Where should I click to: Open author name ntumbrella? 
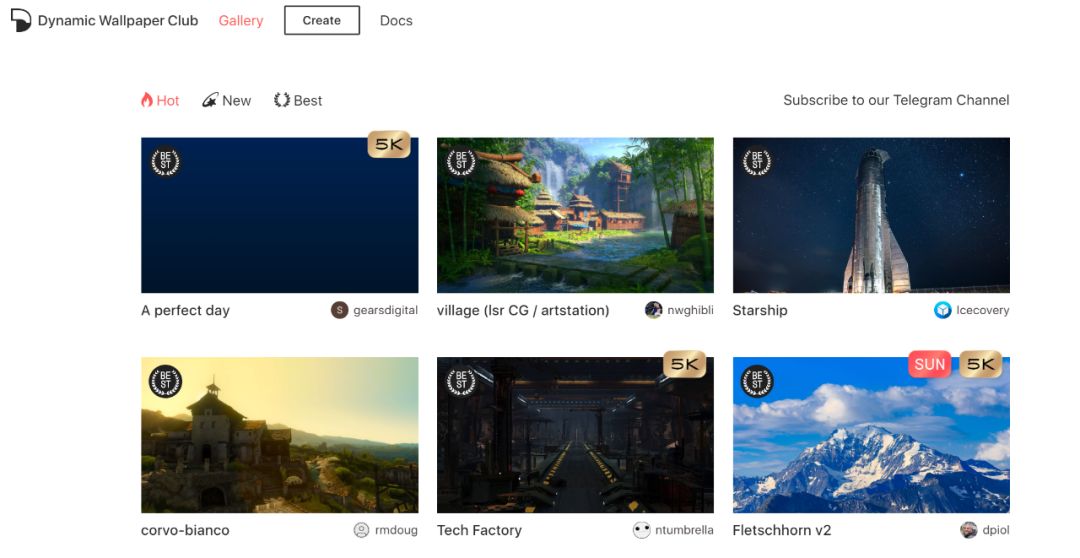click(x=684, y=530)
